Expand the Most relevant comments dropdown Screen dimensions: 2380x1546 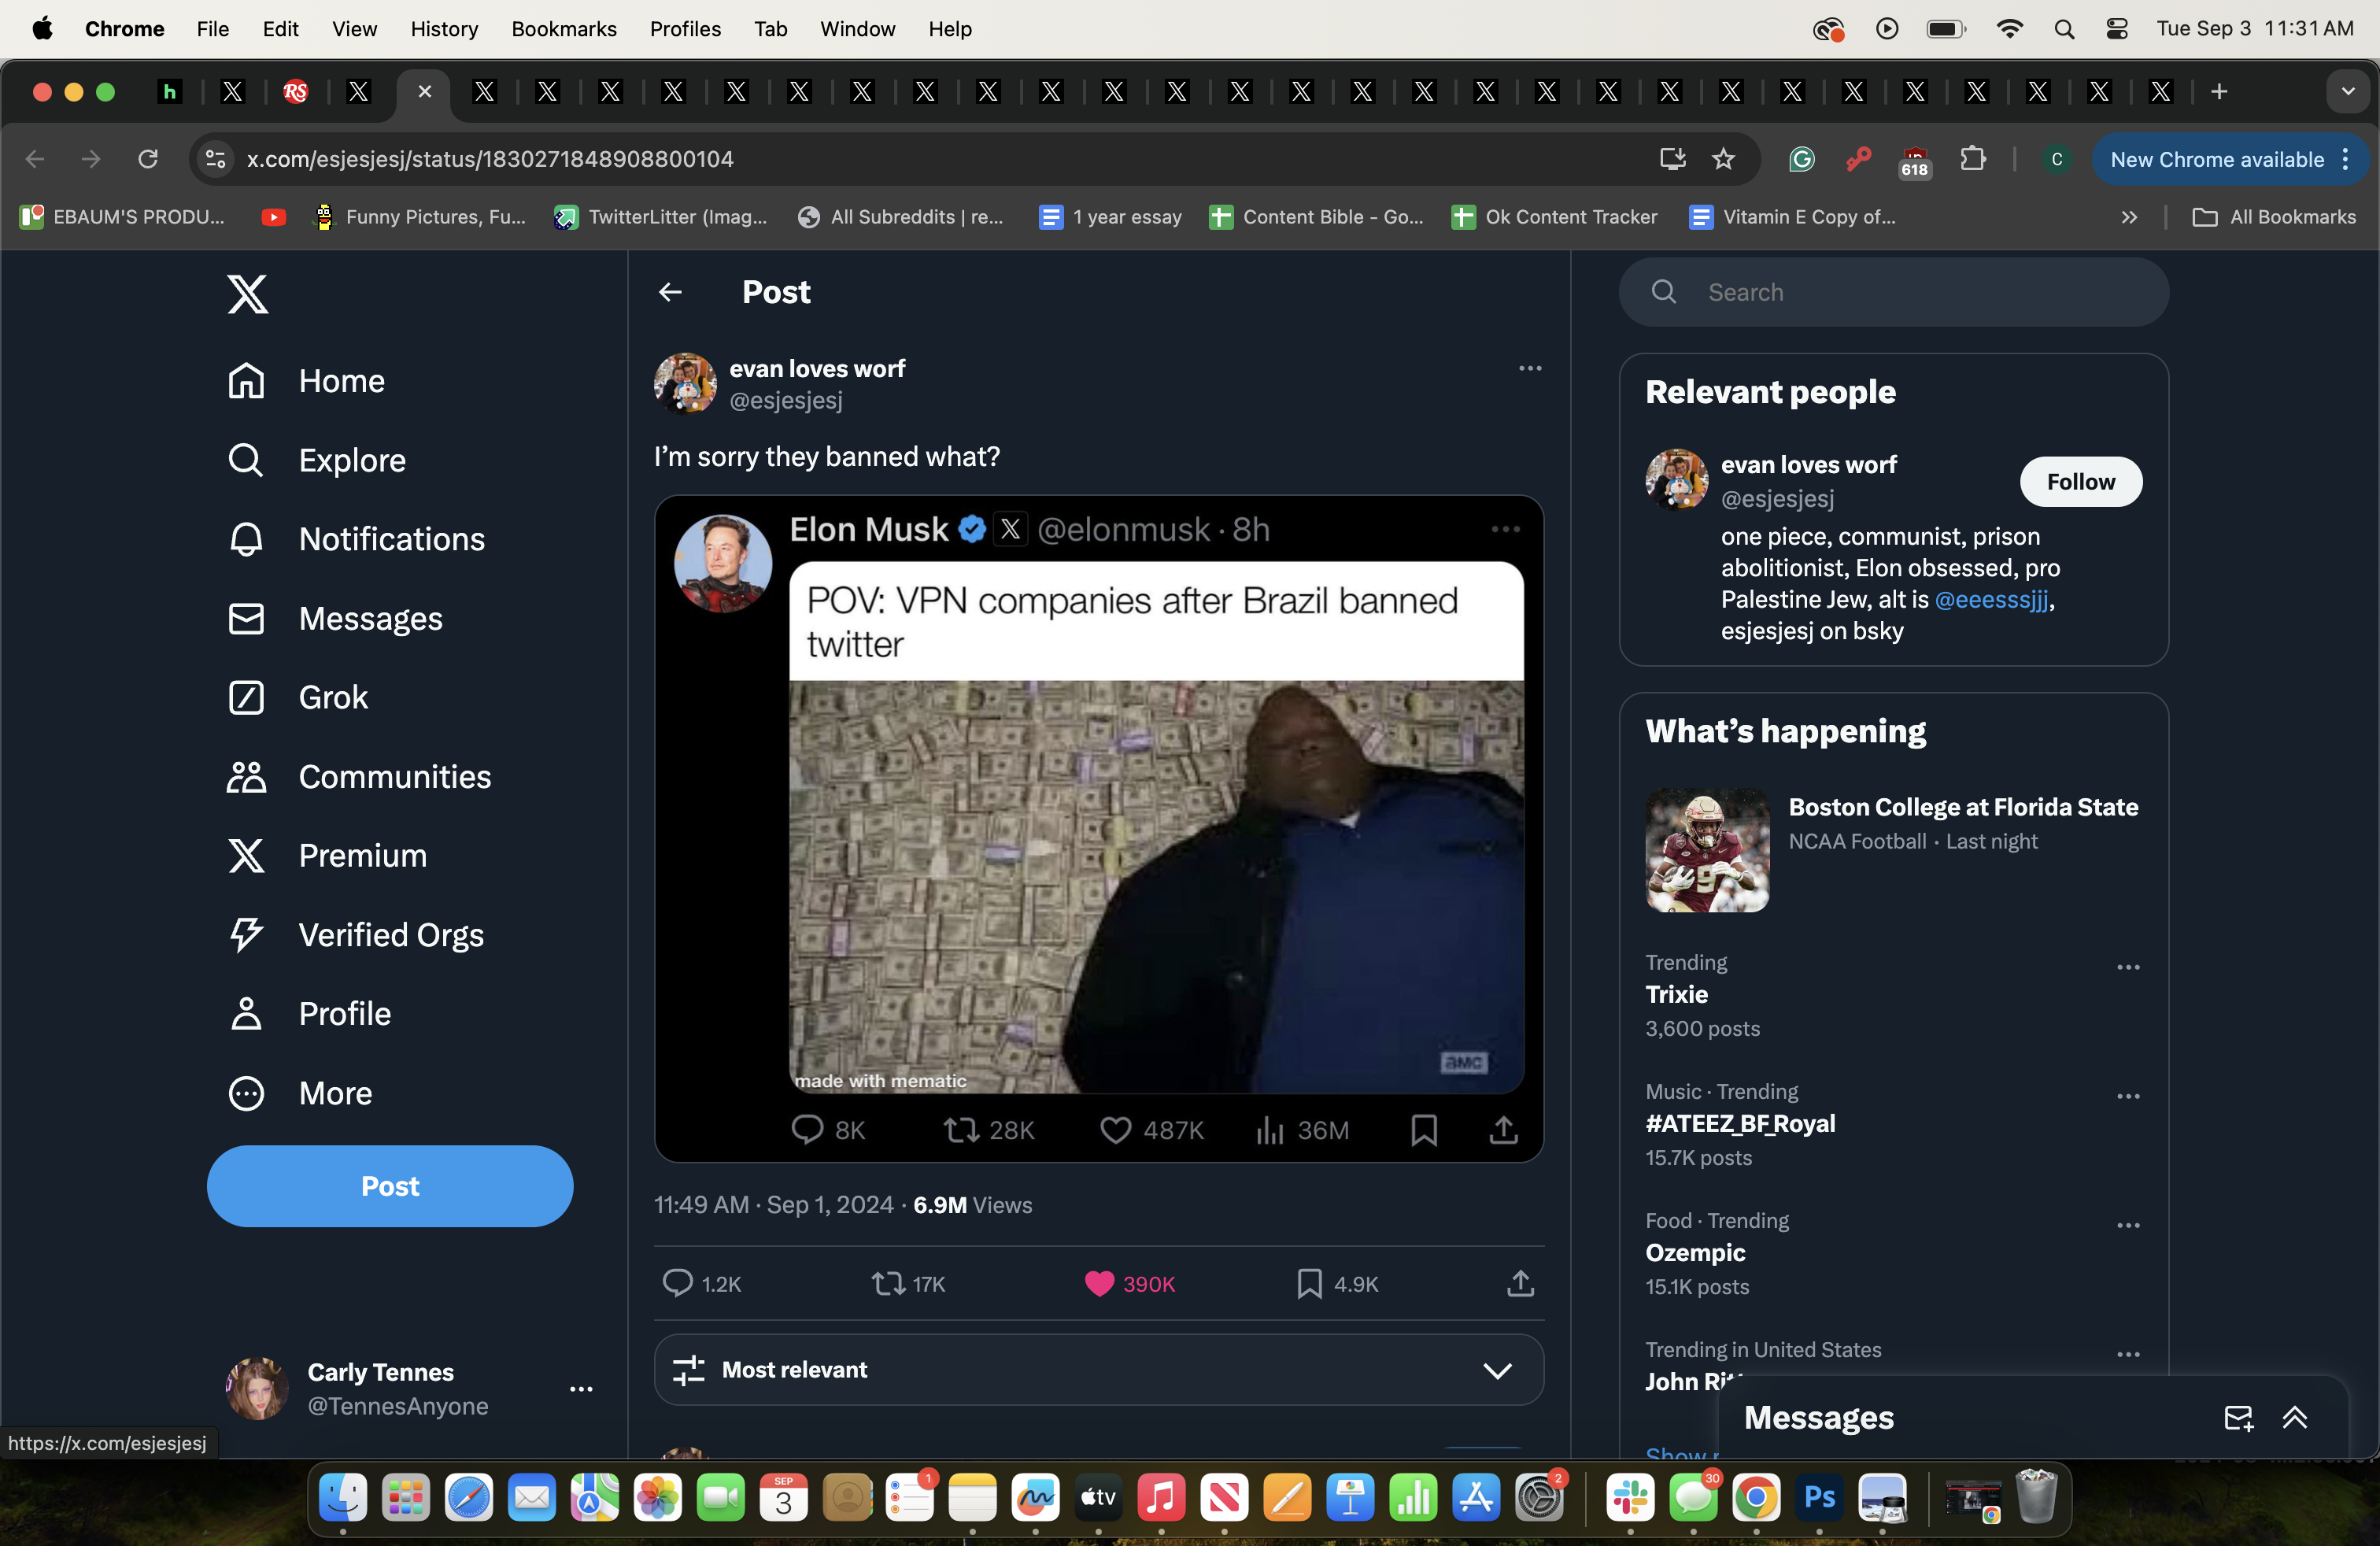(1495, 1369)
